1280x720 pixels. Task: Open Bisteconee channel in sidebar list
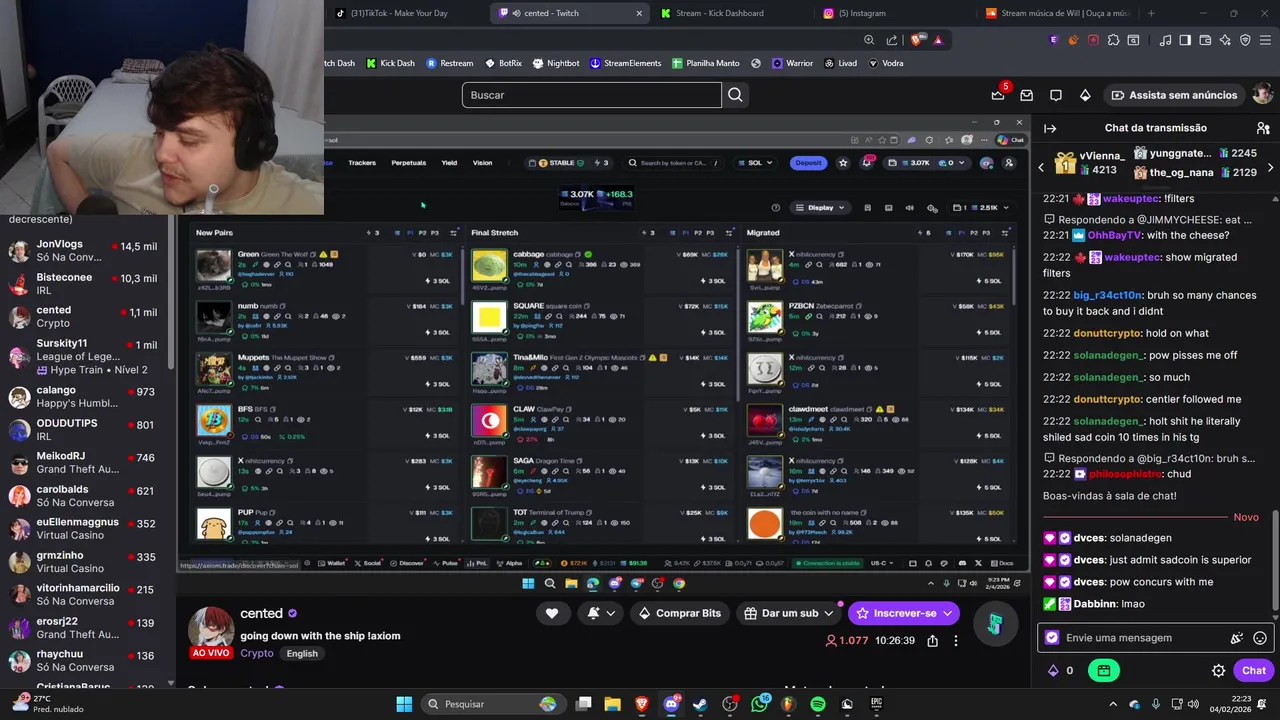(x=88, y=283)
